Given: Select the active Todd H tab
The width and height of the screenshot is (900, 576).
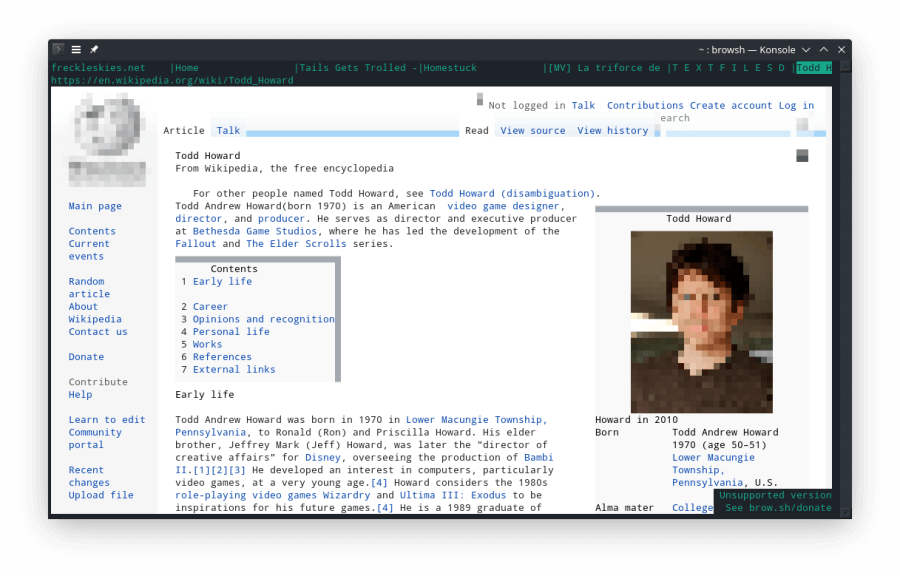Looking at the screenshot, I should 814,68.
